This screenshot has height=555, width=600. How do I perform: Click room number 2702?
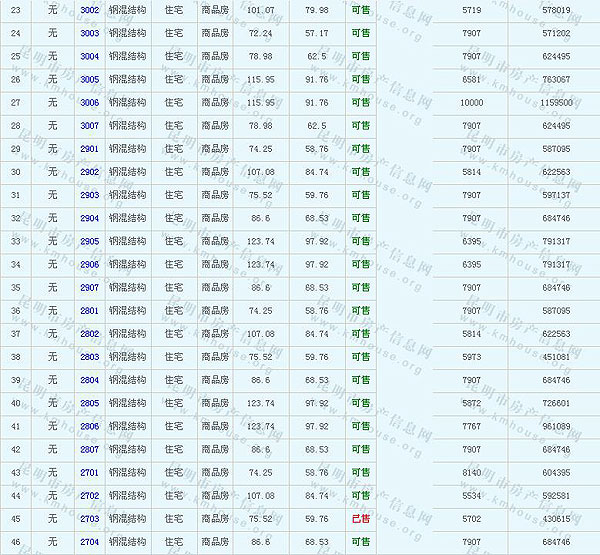pyautogui.click(x=89, y=496)
